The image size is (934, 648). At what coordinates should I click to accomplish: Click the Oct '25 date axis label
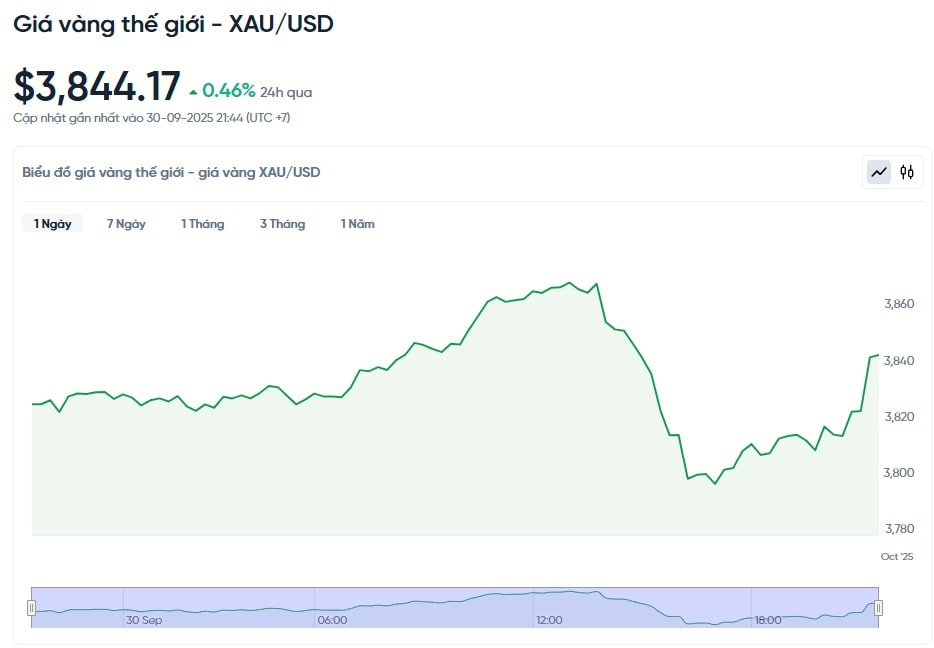click(897, 556)
